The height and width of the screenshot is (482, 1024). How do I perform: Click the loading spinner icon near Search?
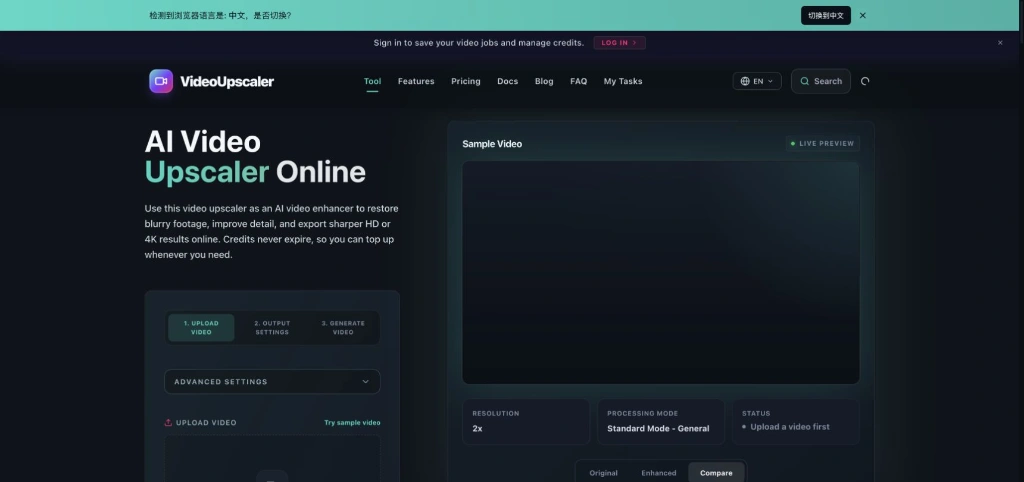[x=865, y=82]
